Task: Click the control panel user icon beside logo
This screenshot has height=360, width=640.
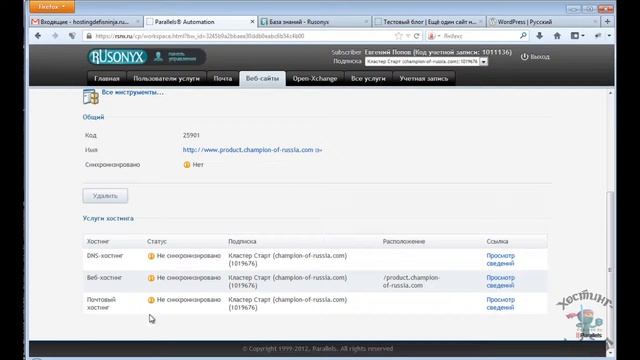Action: tap(158, 56)
